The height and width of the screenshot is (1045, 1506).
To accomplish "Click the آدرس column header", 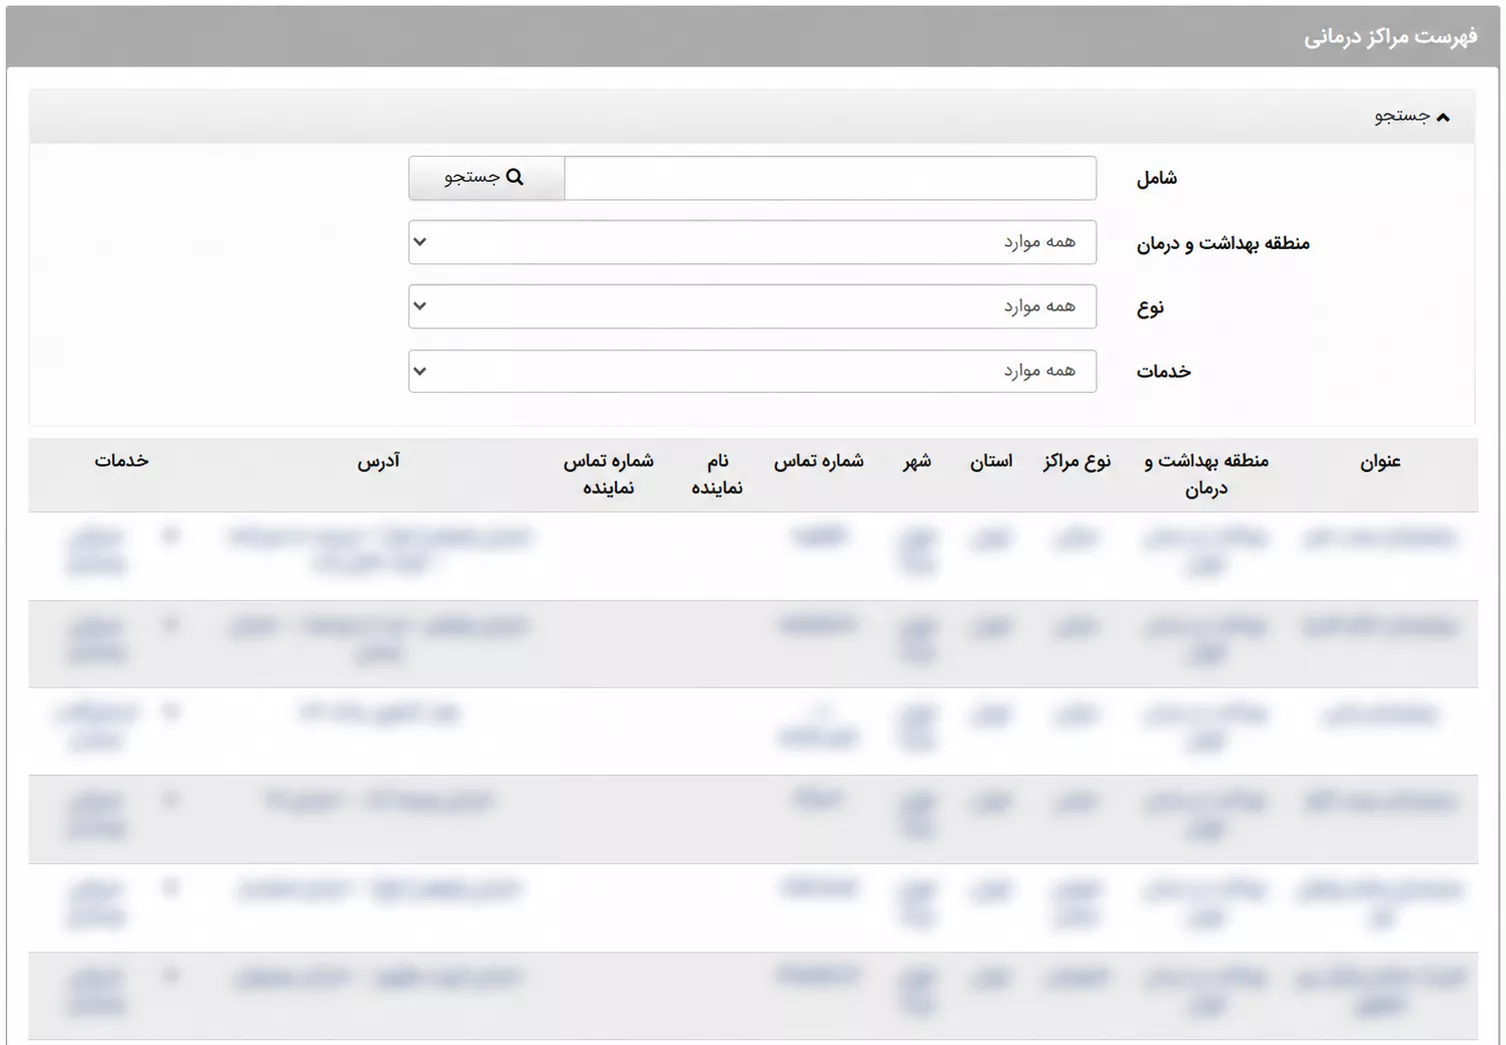I will click(x=379, y=460).
